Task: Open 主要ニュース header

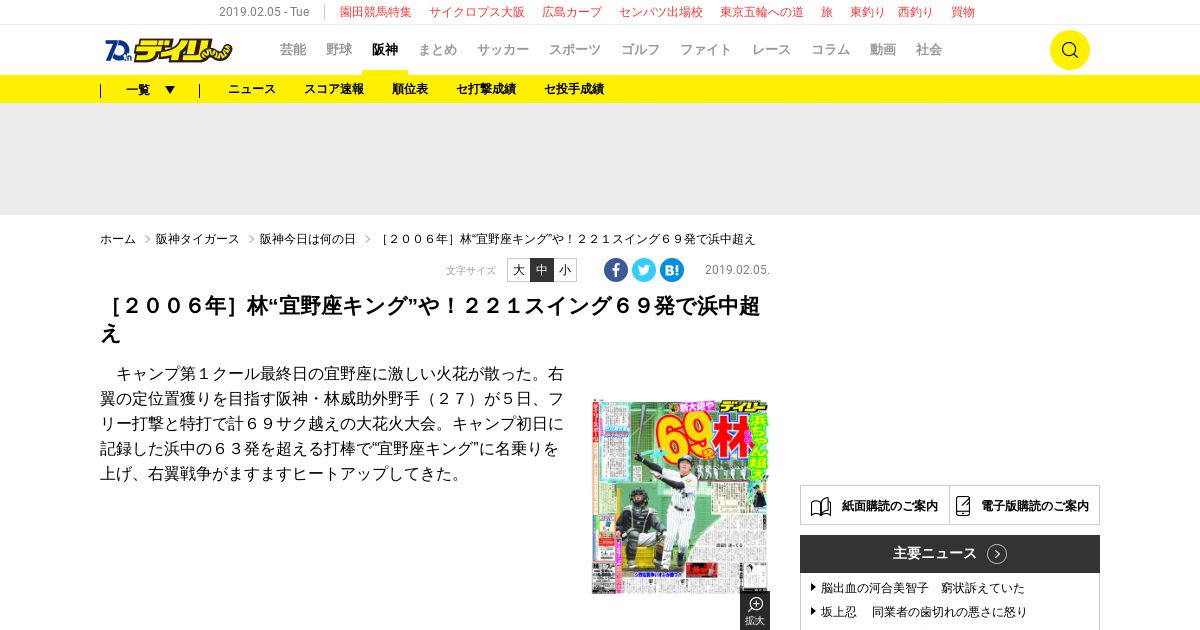Action: [x=950, y=554]
